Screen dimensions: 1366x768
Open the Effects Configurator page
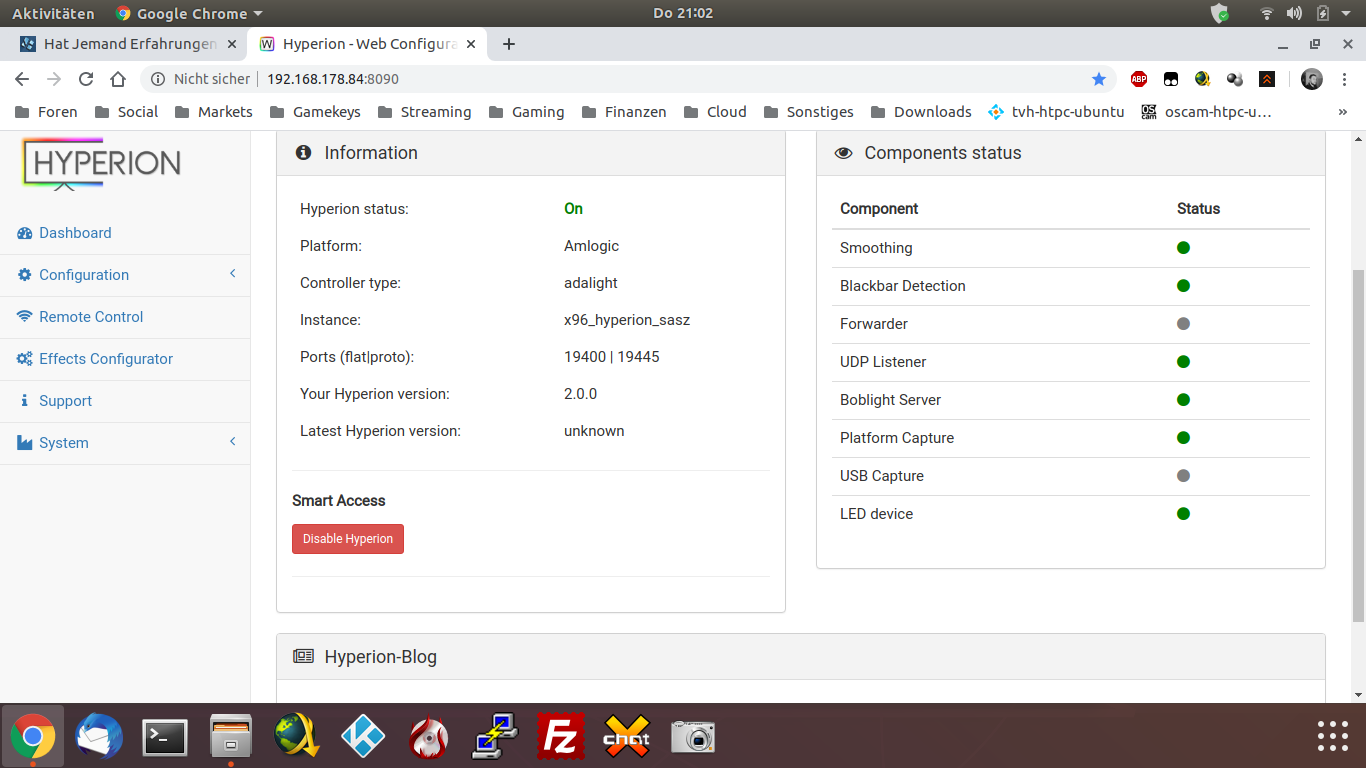(95, 359)
